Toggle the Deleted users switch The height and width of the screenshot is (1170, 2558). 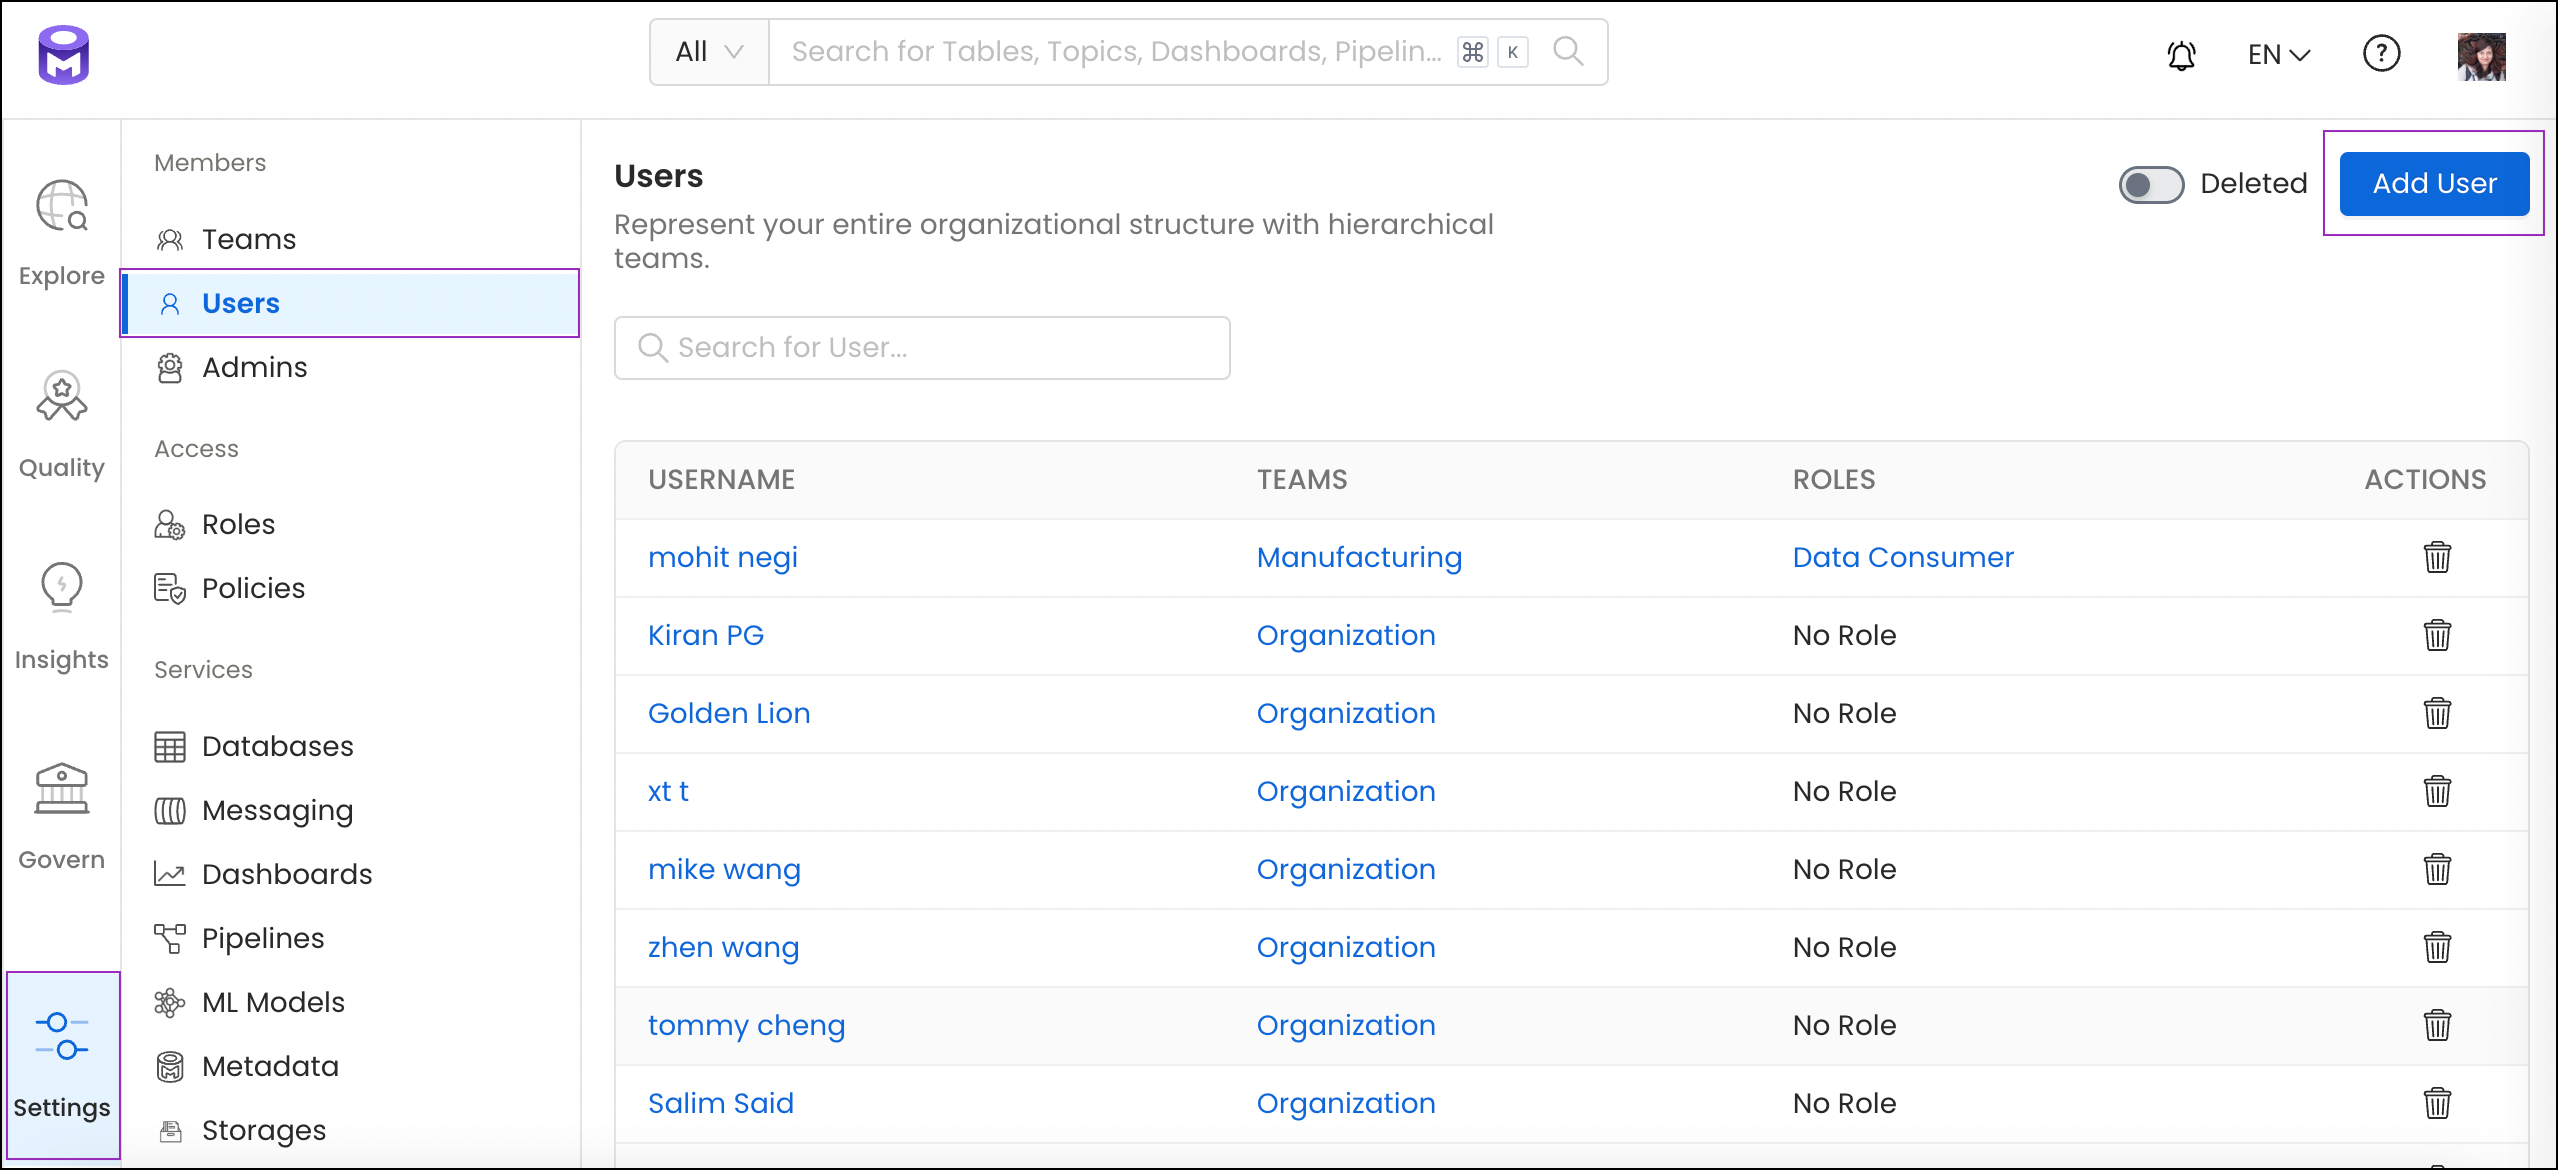click(2151, 184)
